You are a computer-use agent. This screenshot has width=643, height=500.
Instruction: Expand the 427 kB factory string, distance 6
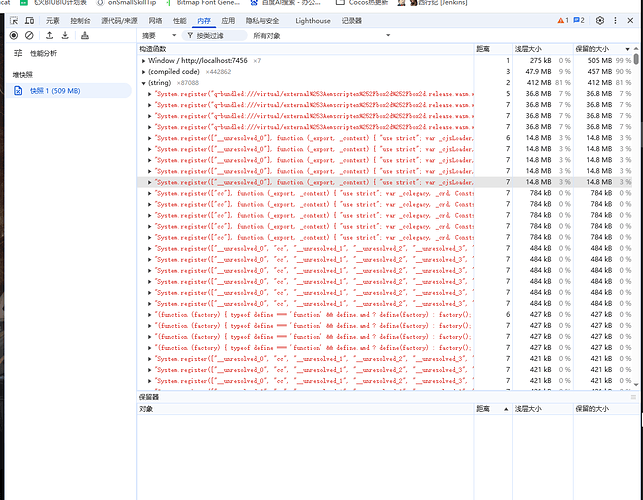point(150,315)
